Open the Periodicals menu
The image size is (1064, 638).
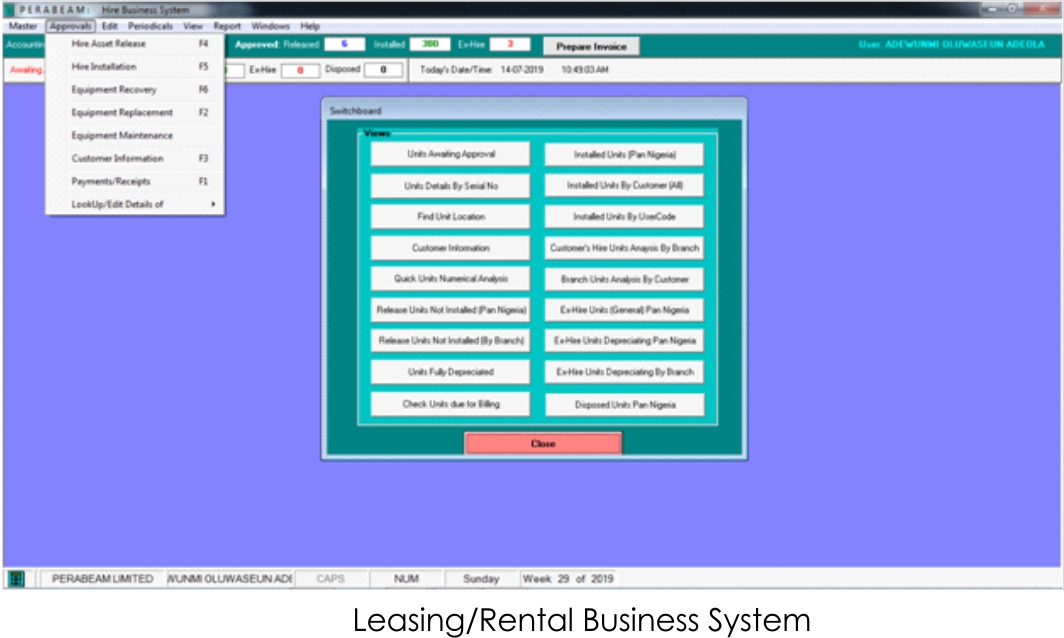[151, 26]
